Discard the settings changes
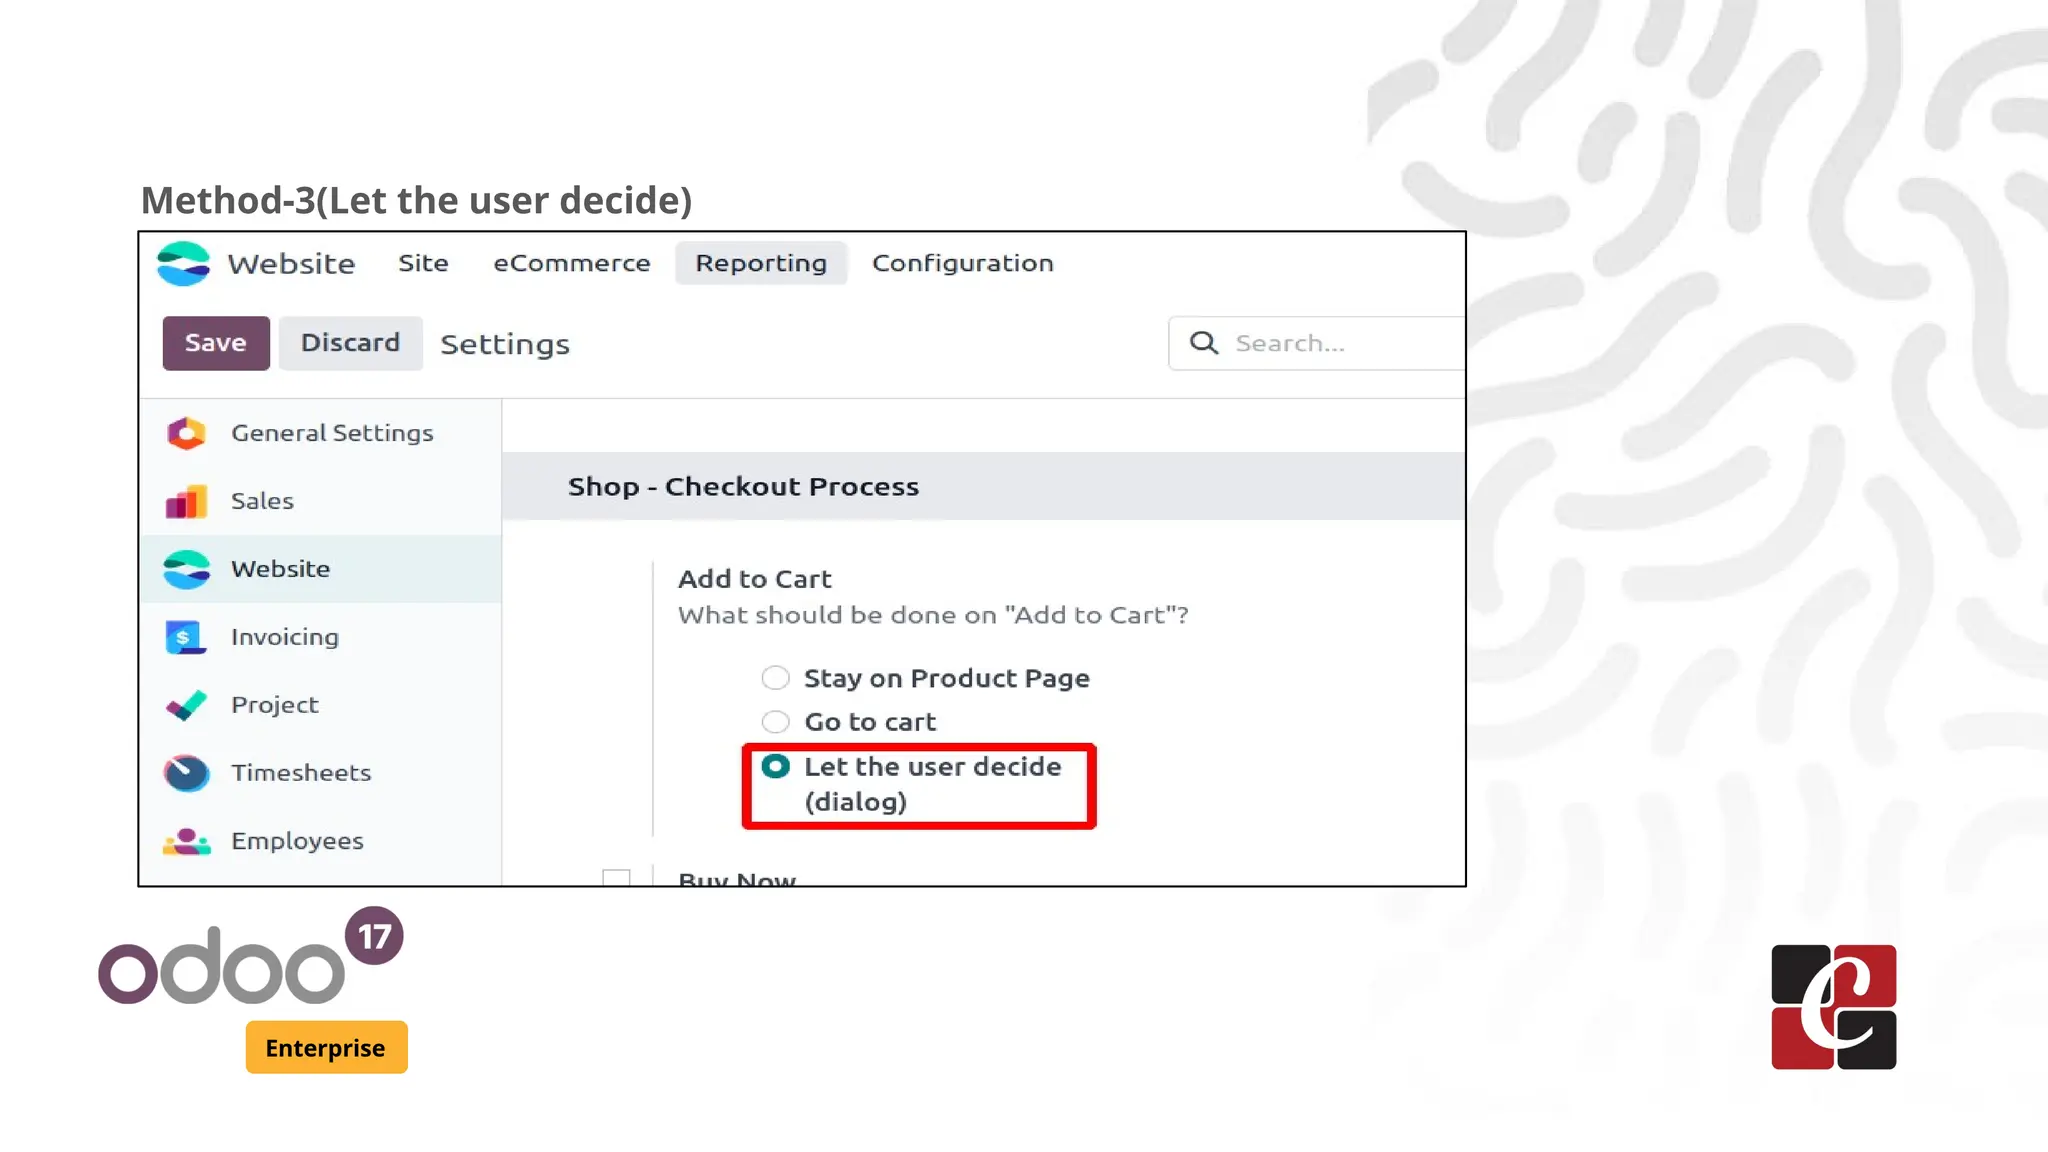This screenshot has height=1152, width=2048. point(350,343)
